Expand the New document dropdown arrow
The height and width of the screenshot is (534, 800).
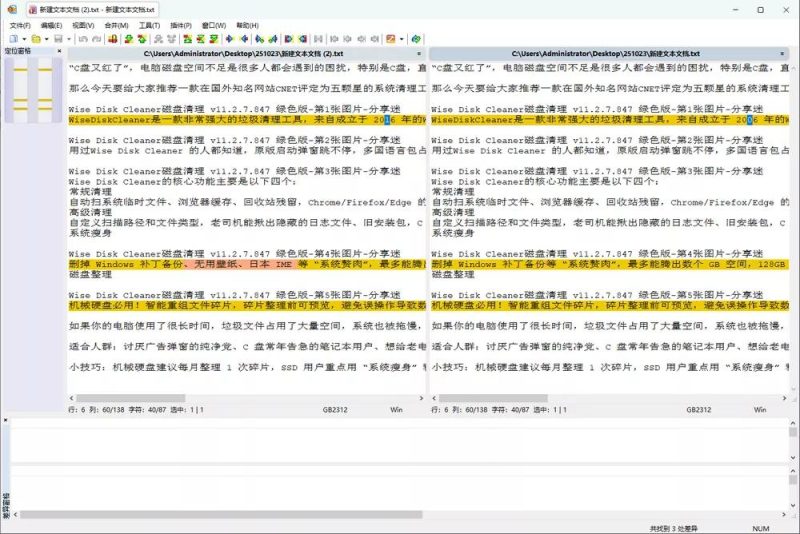24,39
